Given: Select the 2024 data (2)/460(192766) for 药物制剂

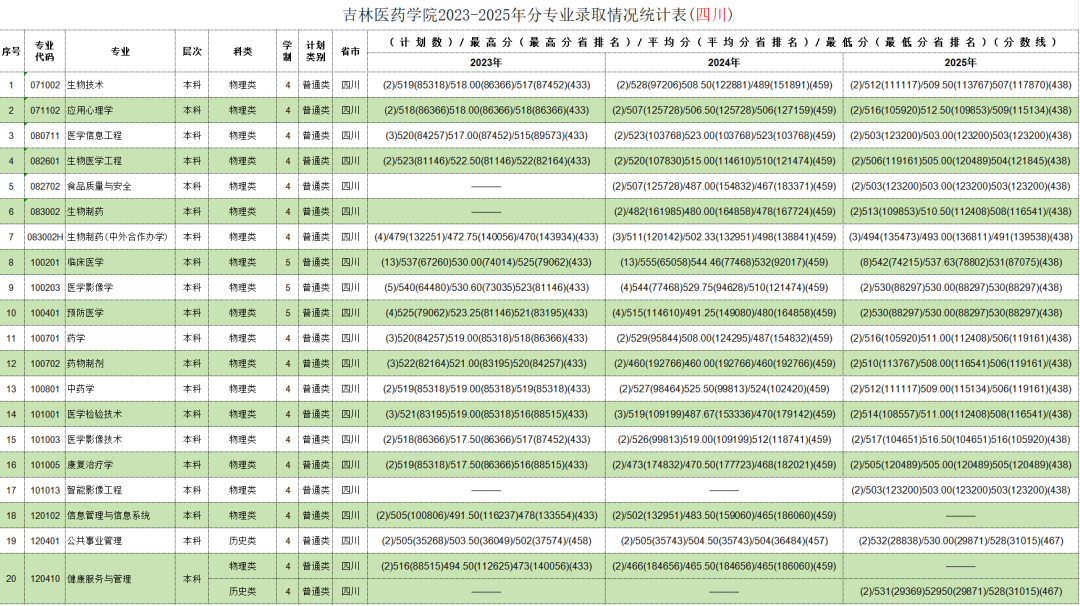Looking at the screenshot, I should coord(724,364).
